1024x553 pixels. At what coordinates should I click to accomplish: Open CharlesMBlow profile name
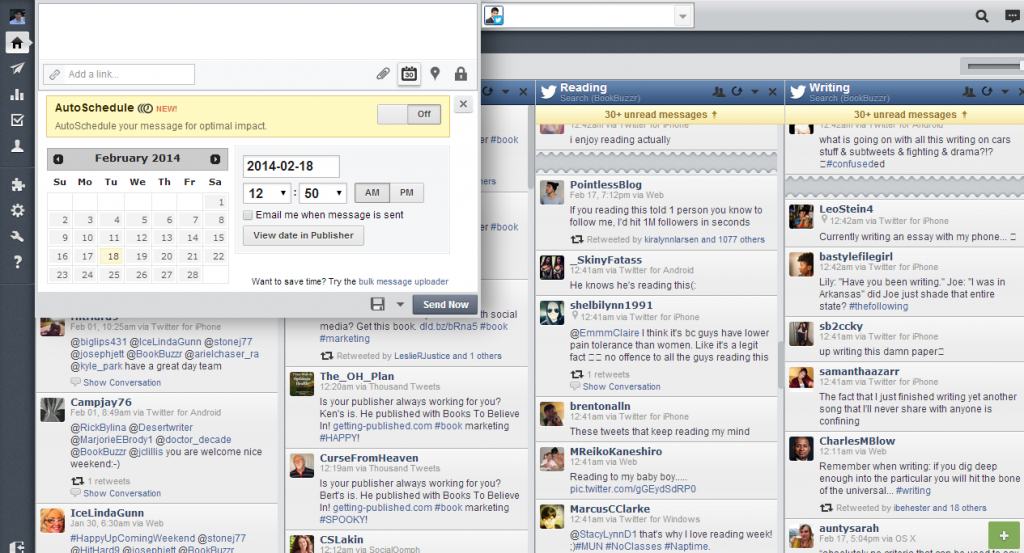click(857, 441)
